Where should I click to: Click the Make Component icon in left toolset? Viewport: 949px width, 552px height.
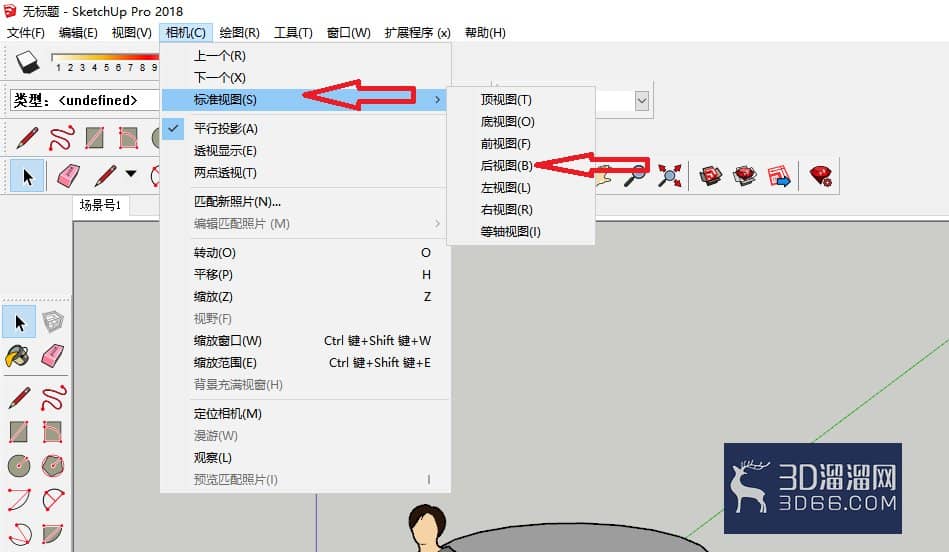pyautogui.click(x=53, y=321)
